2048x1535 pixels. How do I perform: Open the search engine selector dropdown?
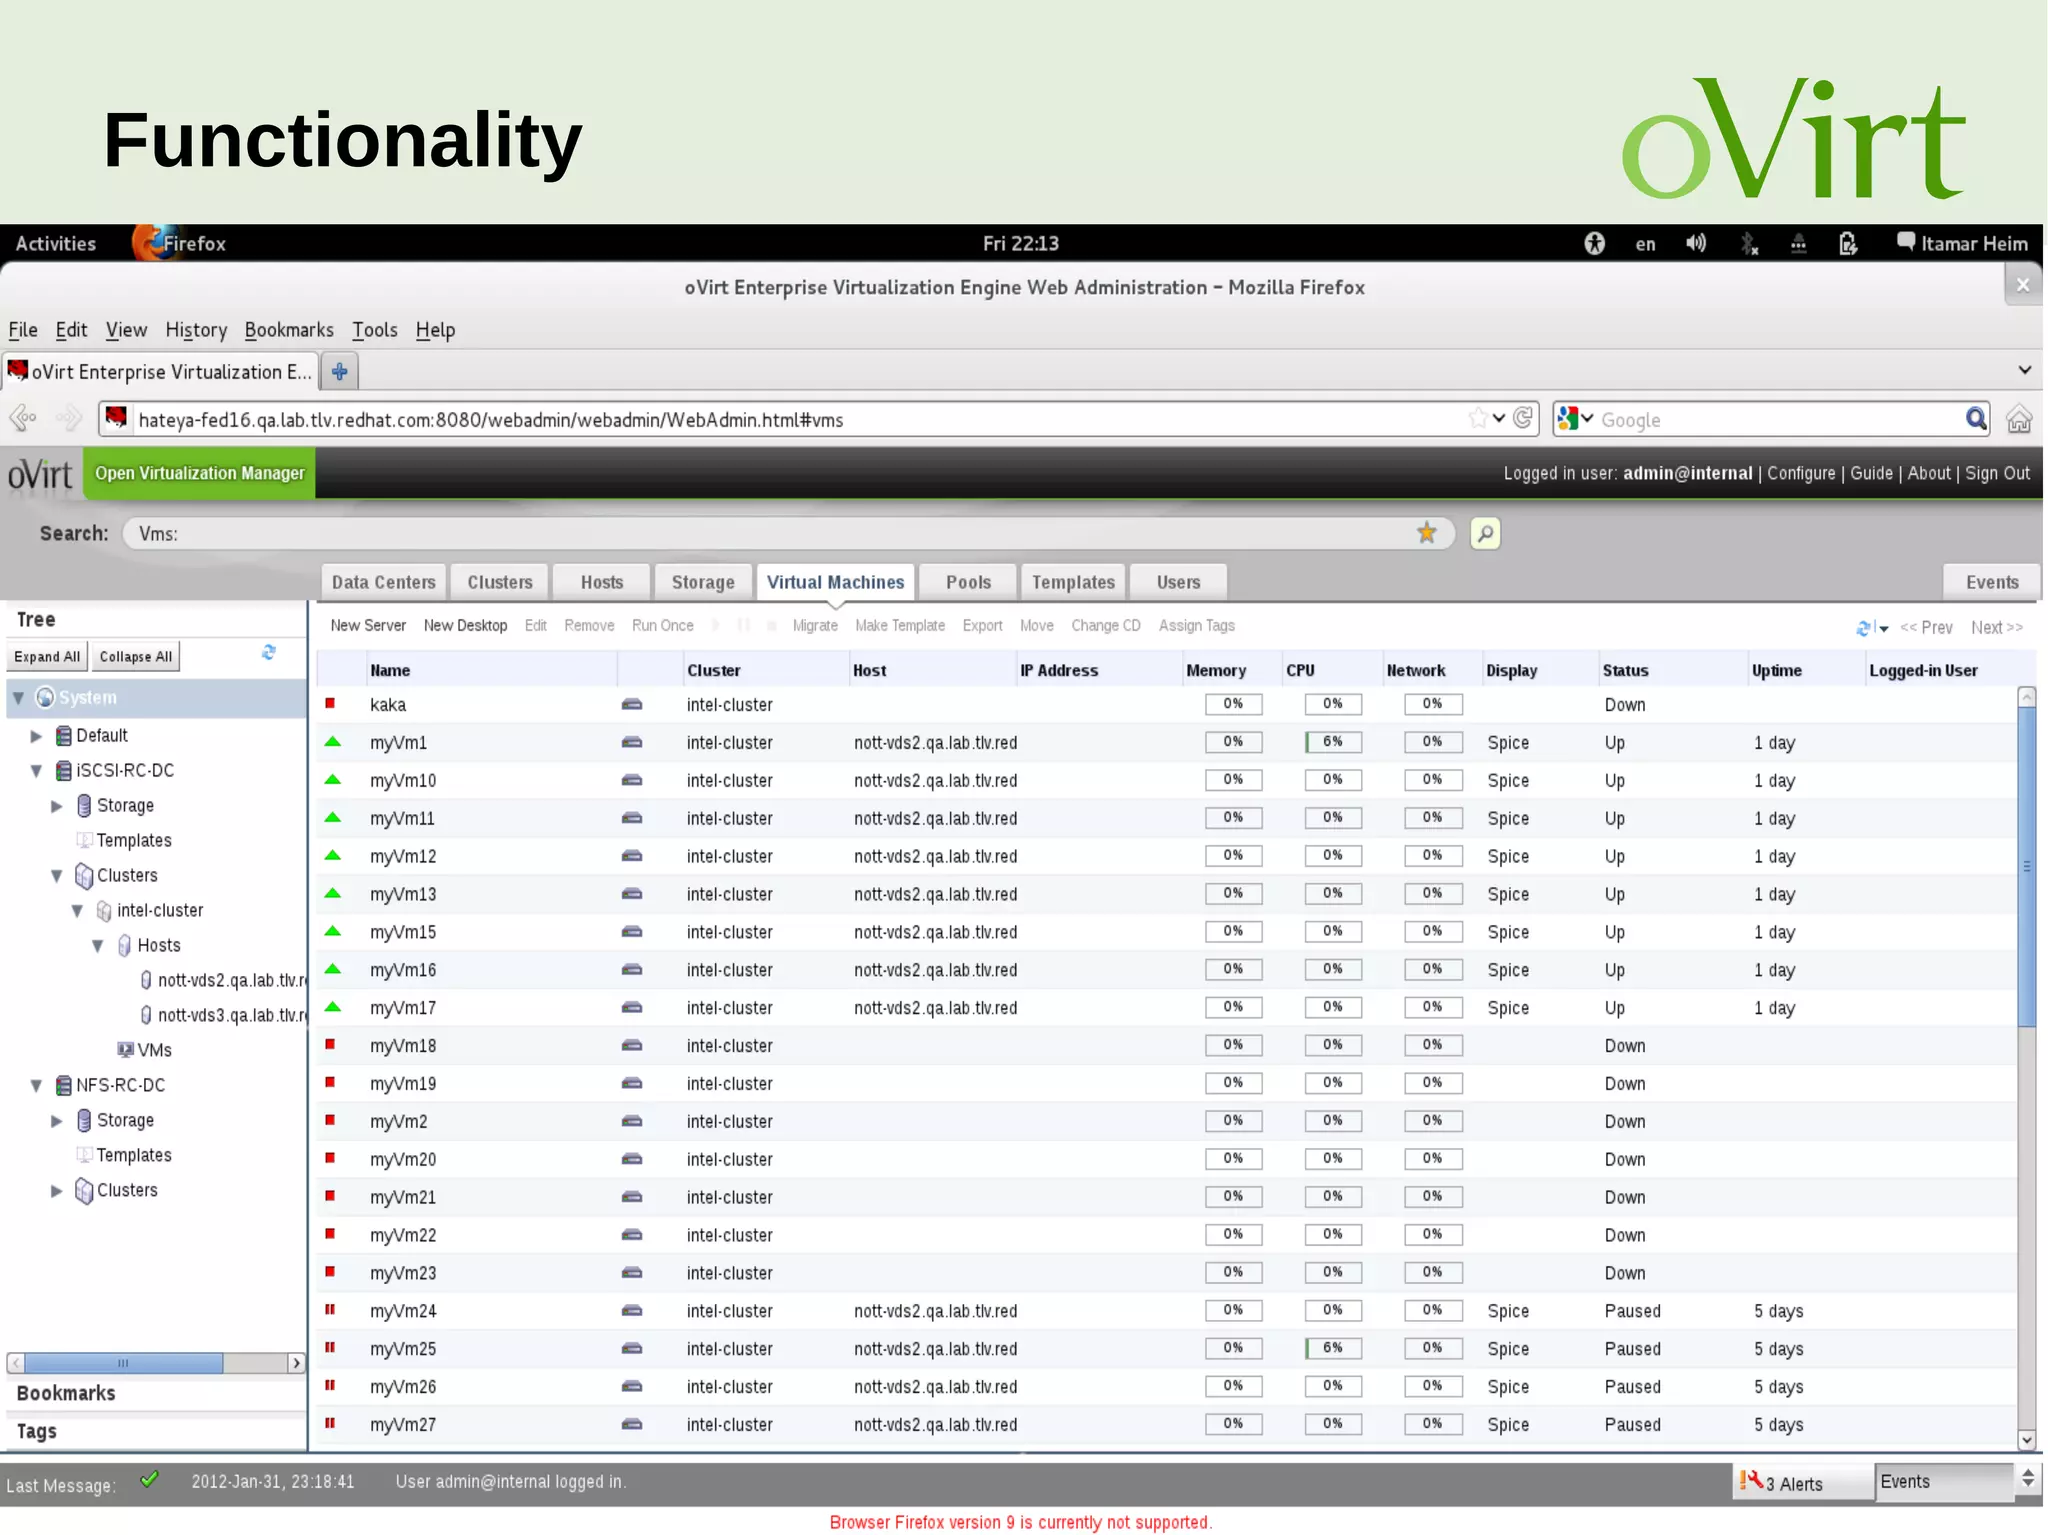coord(1576,419)
